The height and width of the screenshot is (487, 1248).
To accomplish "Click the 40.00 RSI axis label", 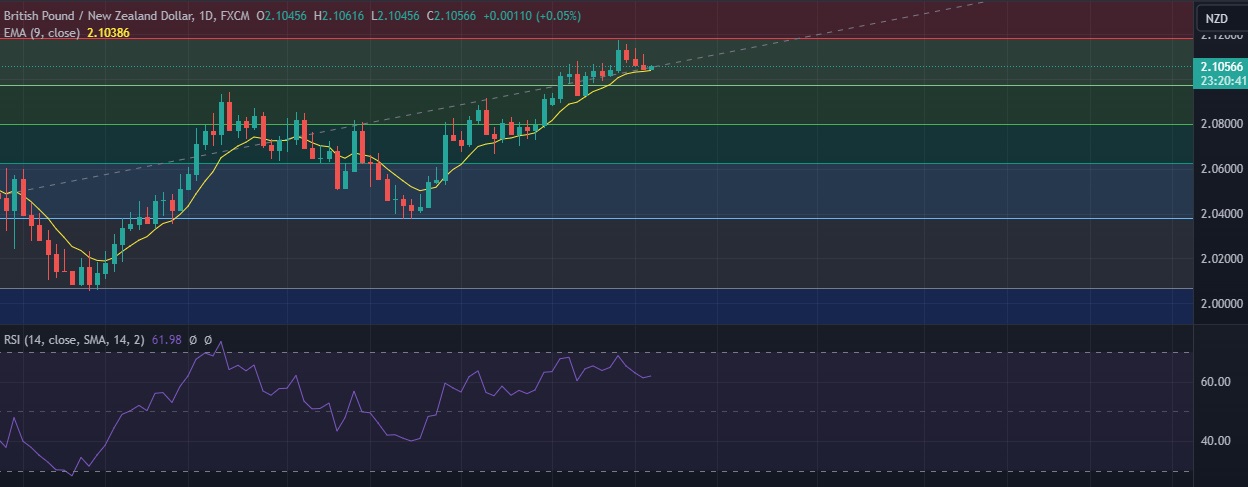I will point(1214,441).
